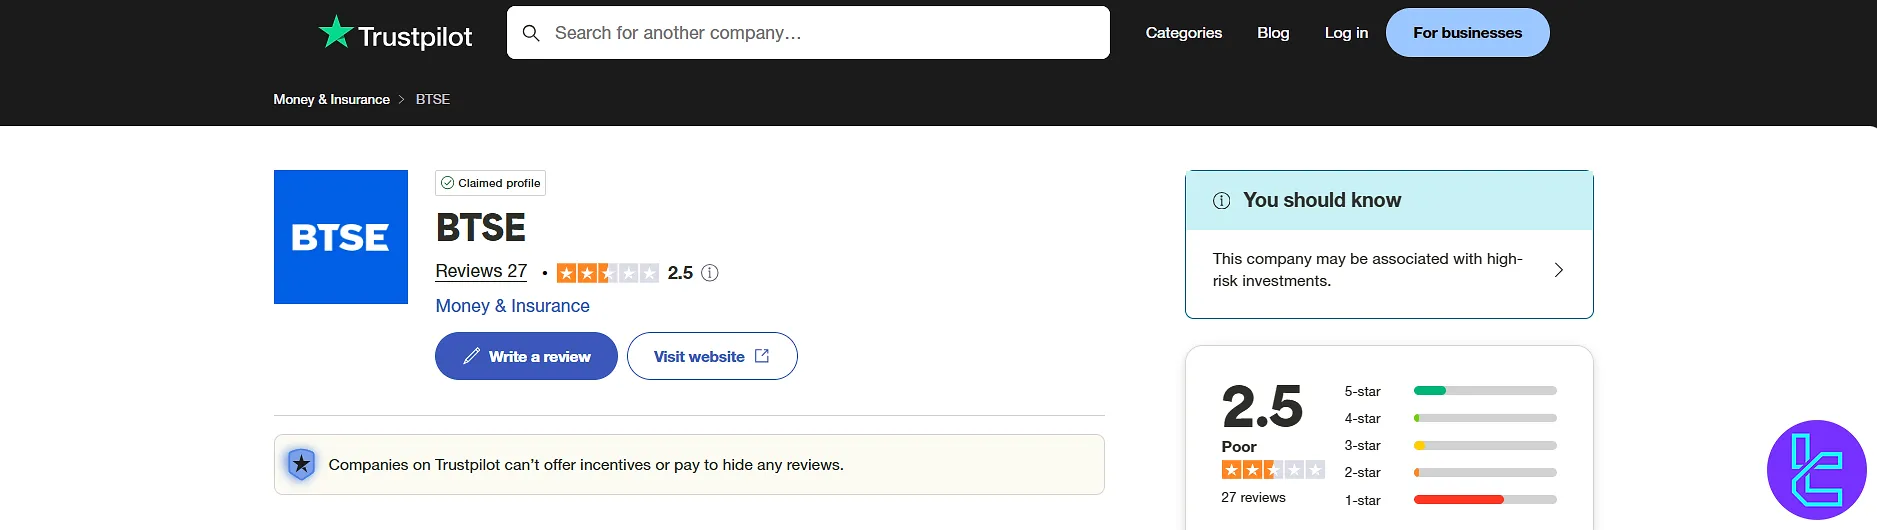Filter reviews by 4-star bar
The image size is (1877, 530).
click(x=1485, y=418)
